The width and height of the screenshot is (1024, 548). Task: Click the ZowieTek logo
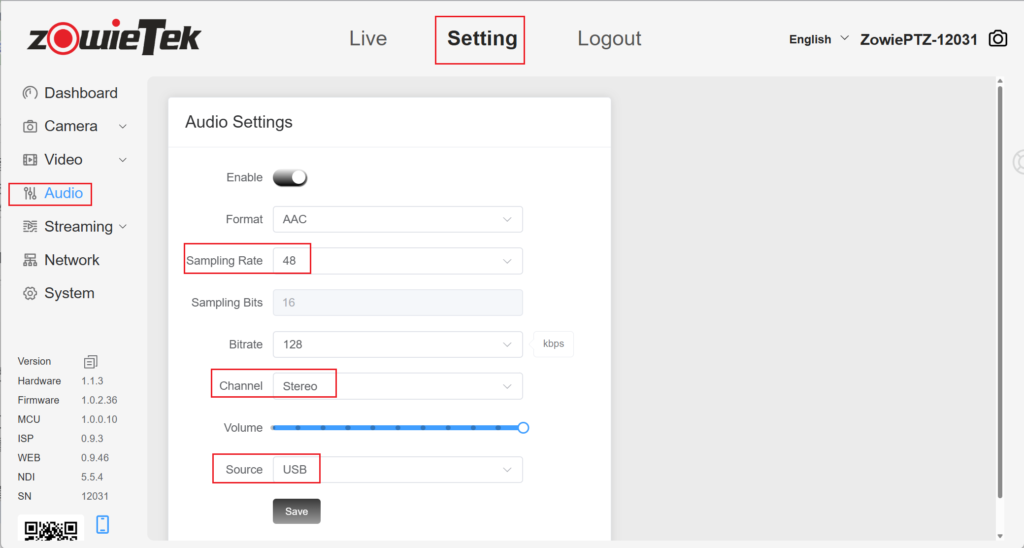(x=114, y=38)
